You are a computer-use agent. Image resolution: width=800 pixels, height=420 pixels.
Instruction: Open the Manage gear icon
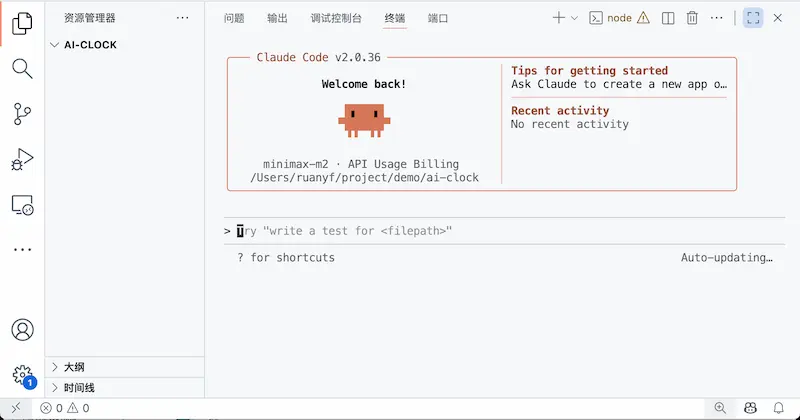(22, 375)
